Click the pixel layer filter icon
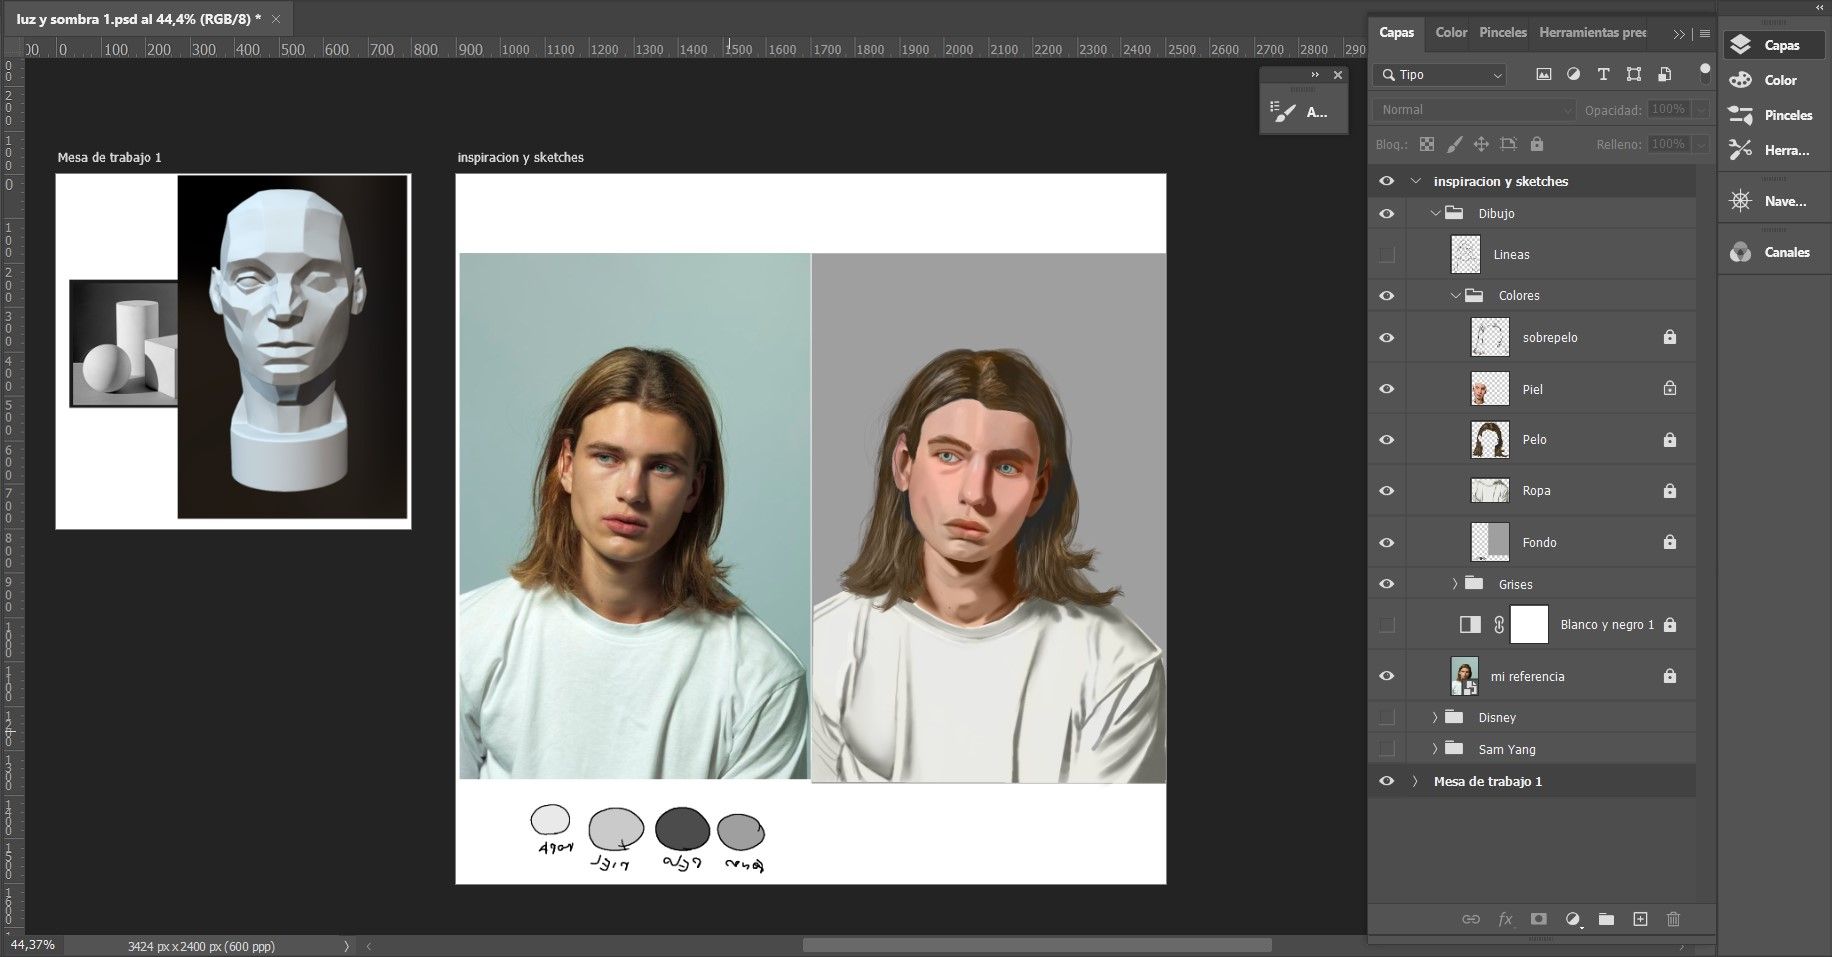The image size is (1832, 957). coord(1543,74)
